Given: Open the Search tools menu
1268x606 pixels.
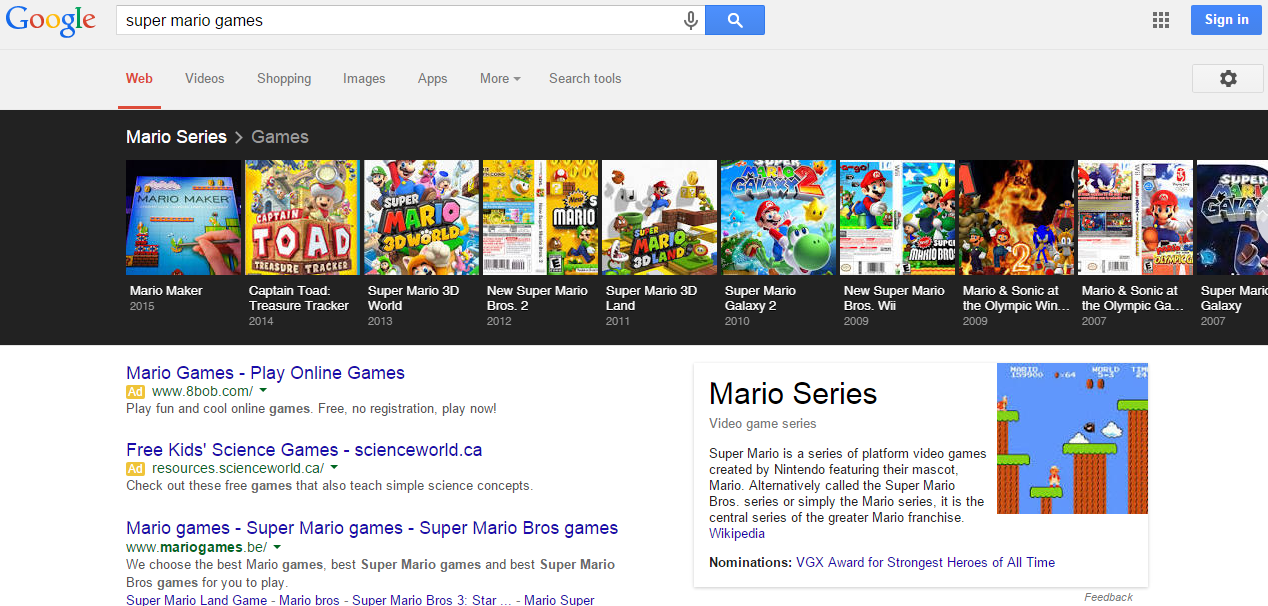Looking at the screenshot, I should pos(585,78).
